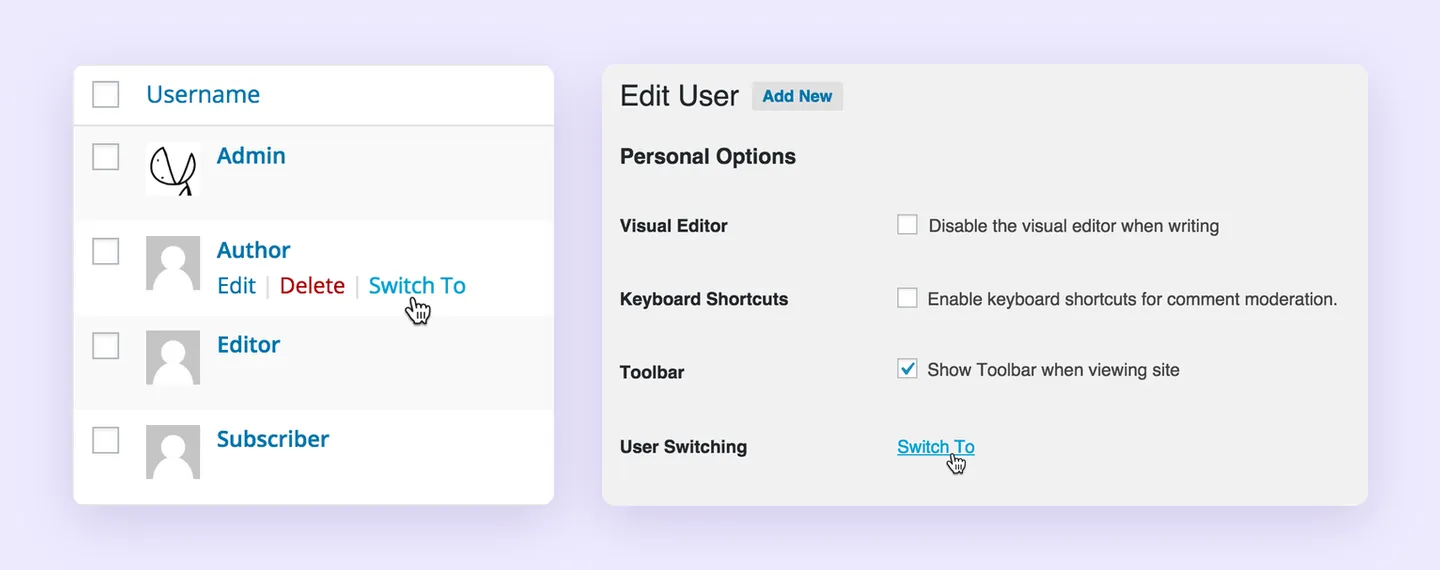Screen dimensions: 1440x570
Task: Open the Subscriber user profile link
Action: (273, 439)
